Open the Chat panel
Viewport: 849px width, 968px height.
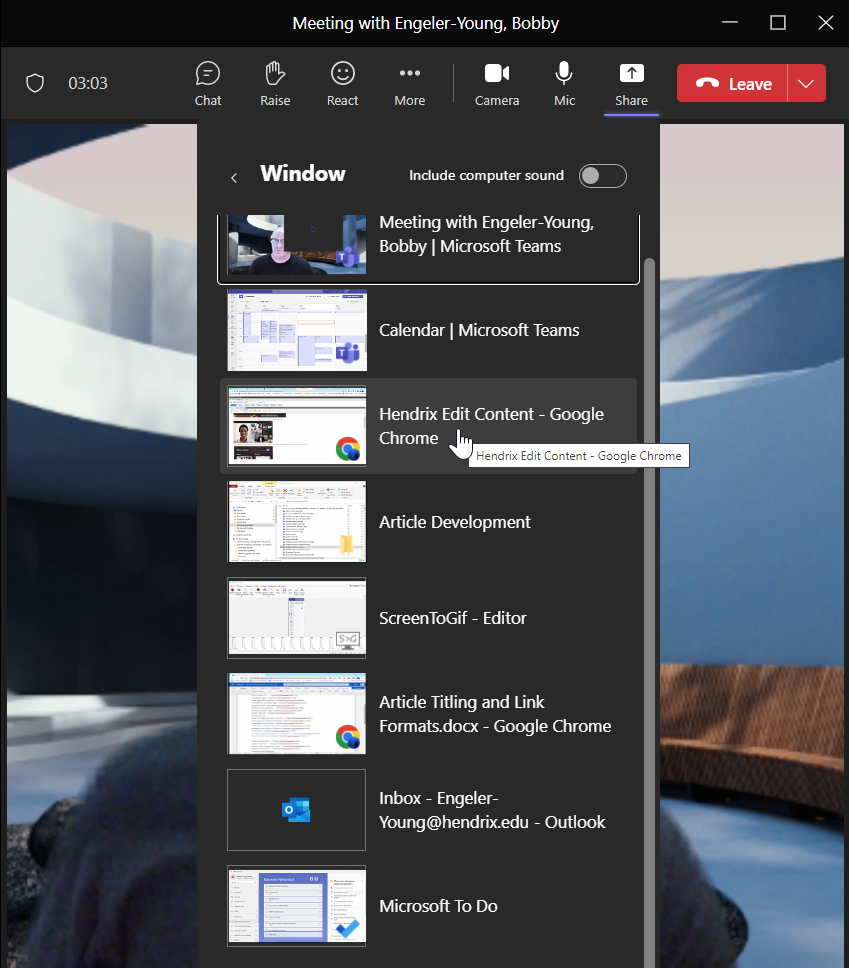tap(208, 85)
